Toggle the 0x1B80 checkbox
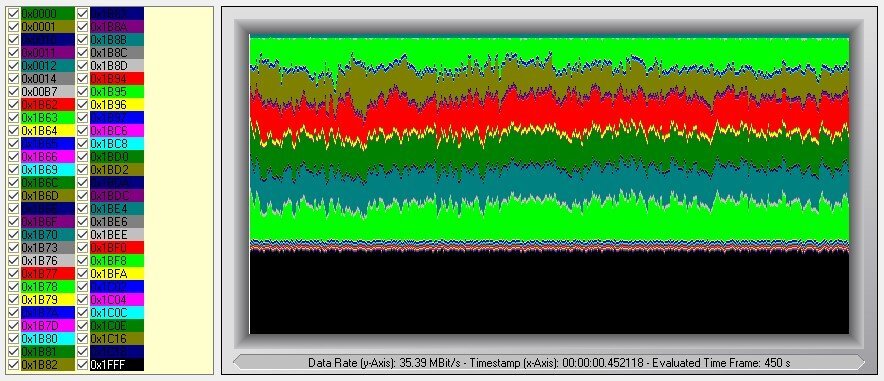The image size is (884, 381). click(x=14, y=338)
